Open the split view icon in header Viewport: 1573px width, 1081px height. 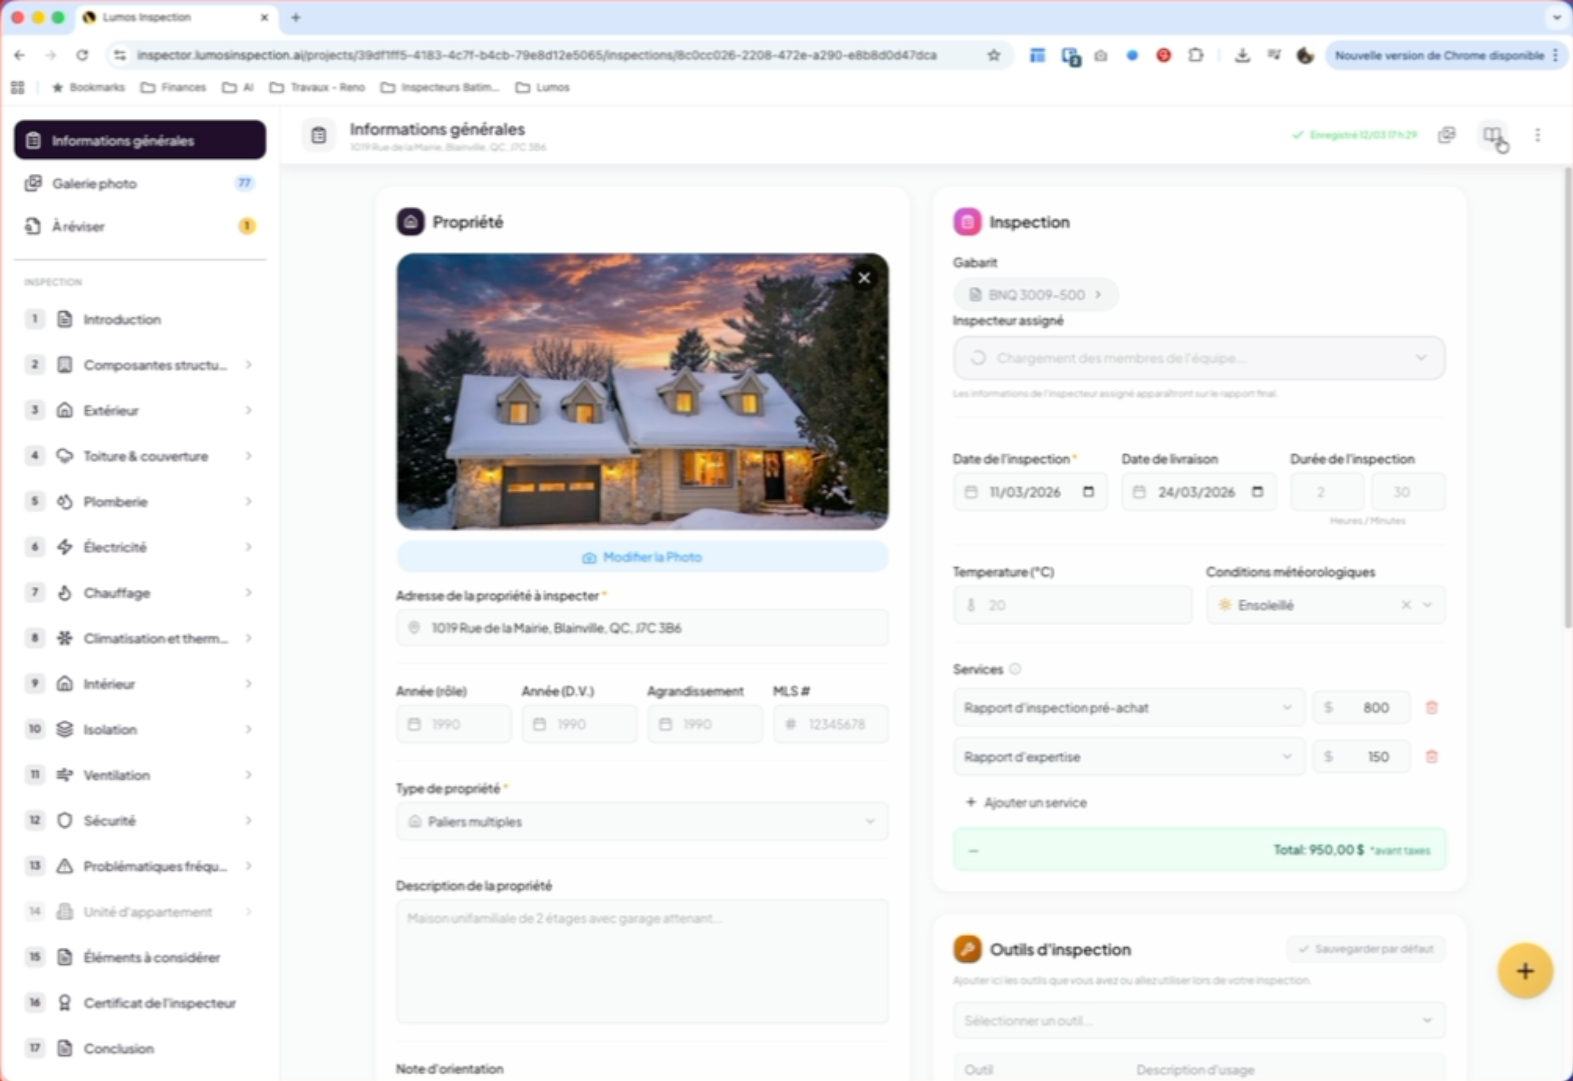pos(1492,135)
